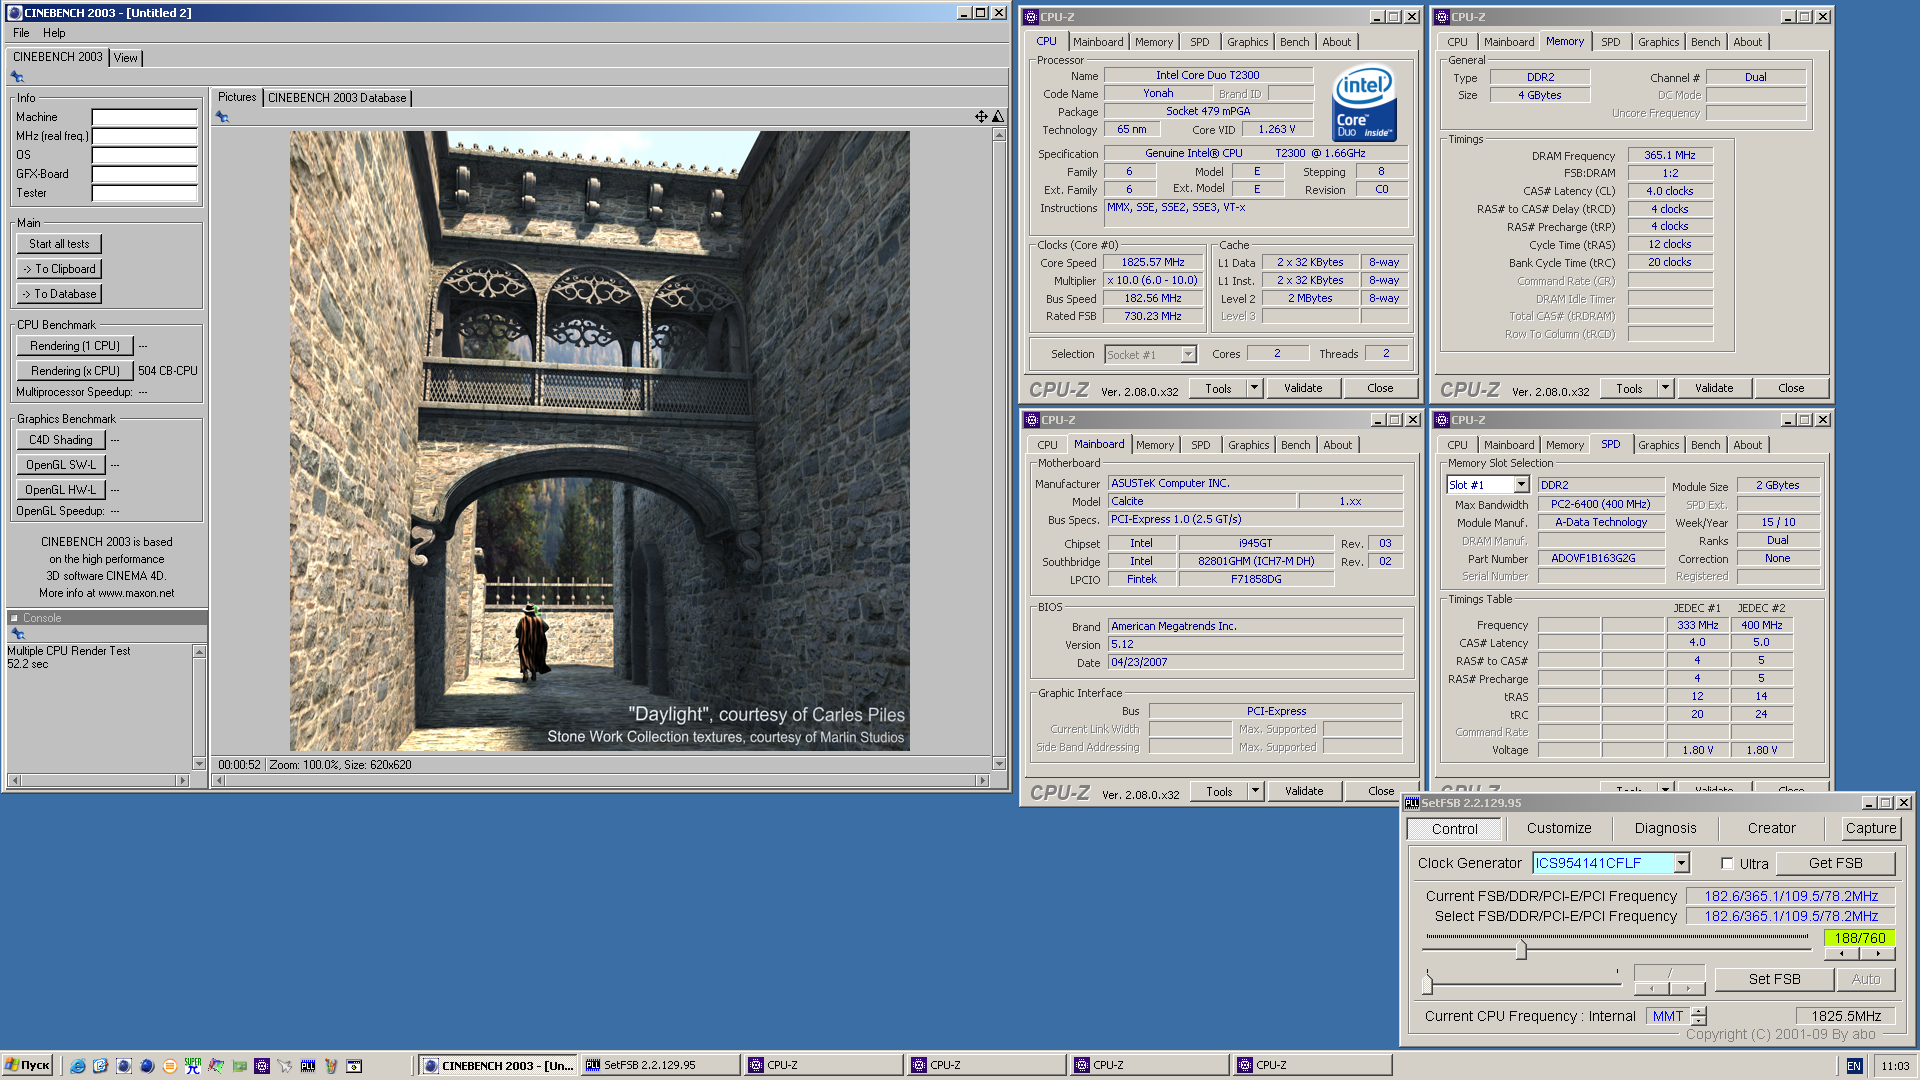The image size is (1920, 1080).
Task: Launch SetFSB PLL icon in quick launch
Action: tap(308, 1066)
